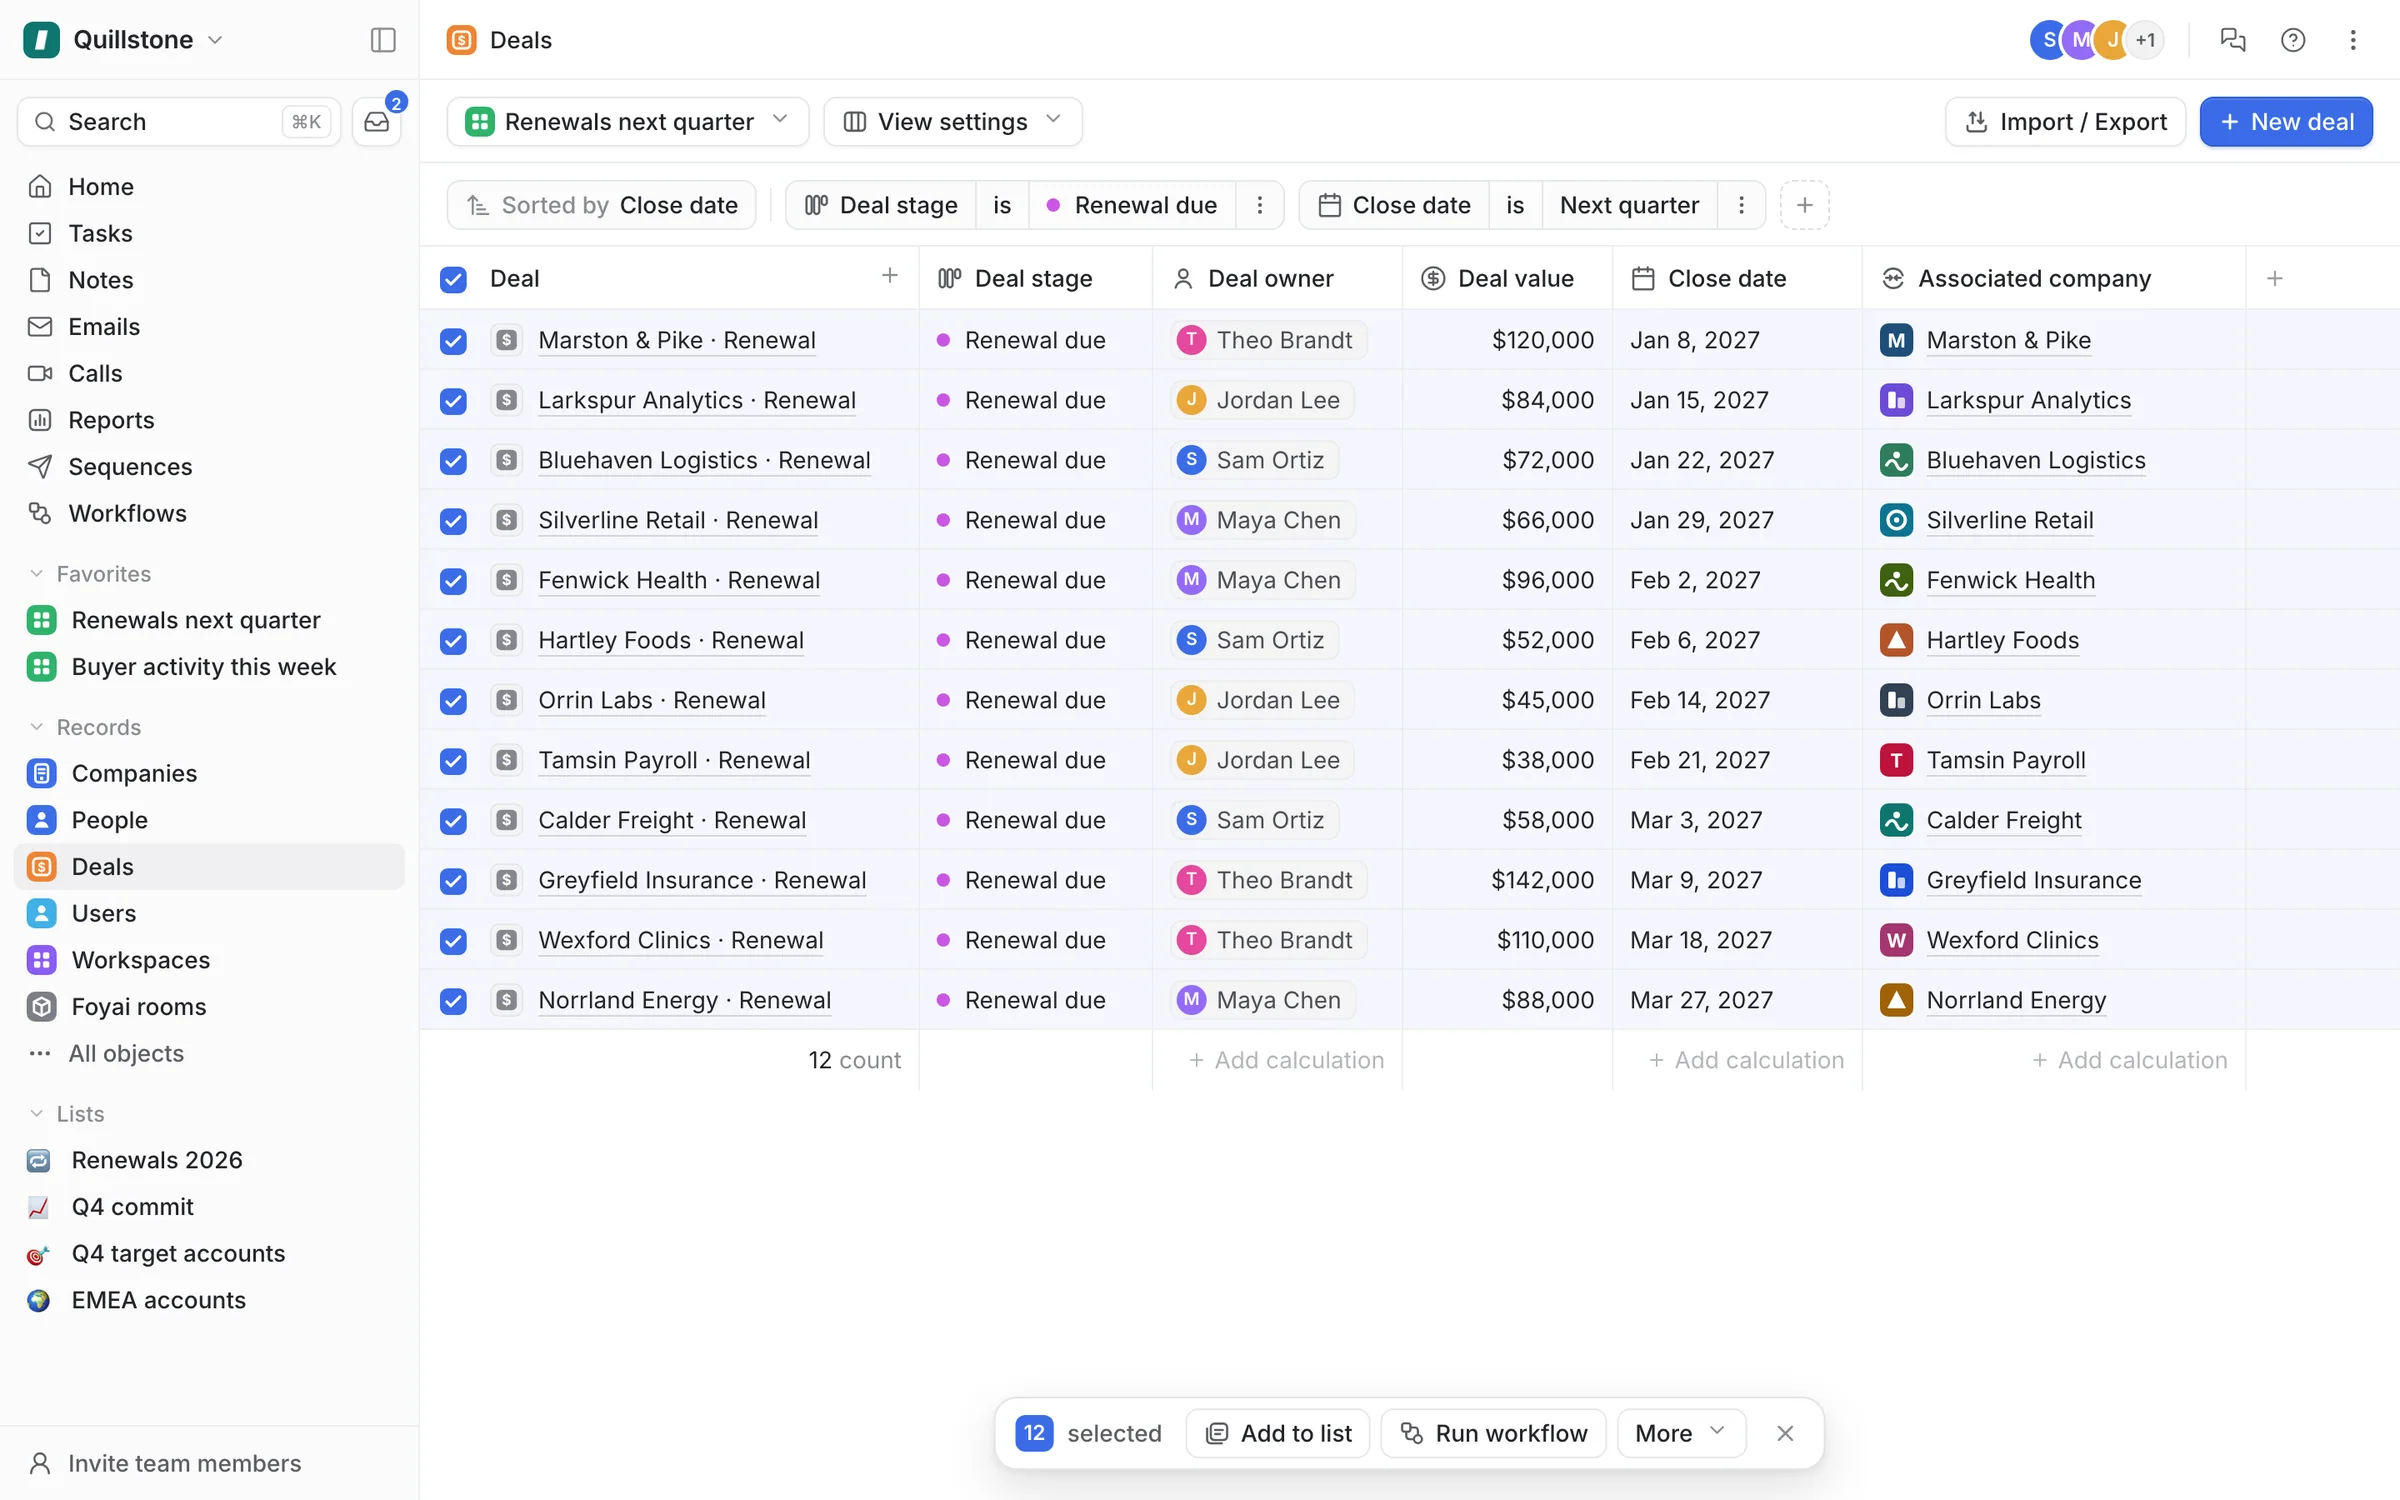The image size is (2400, 1500).
Task: Click the help question mark icon
Action: pyautogui.click(x=2293, y=40)
